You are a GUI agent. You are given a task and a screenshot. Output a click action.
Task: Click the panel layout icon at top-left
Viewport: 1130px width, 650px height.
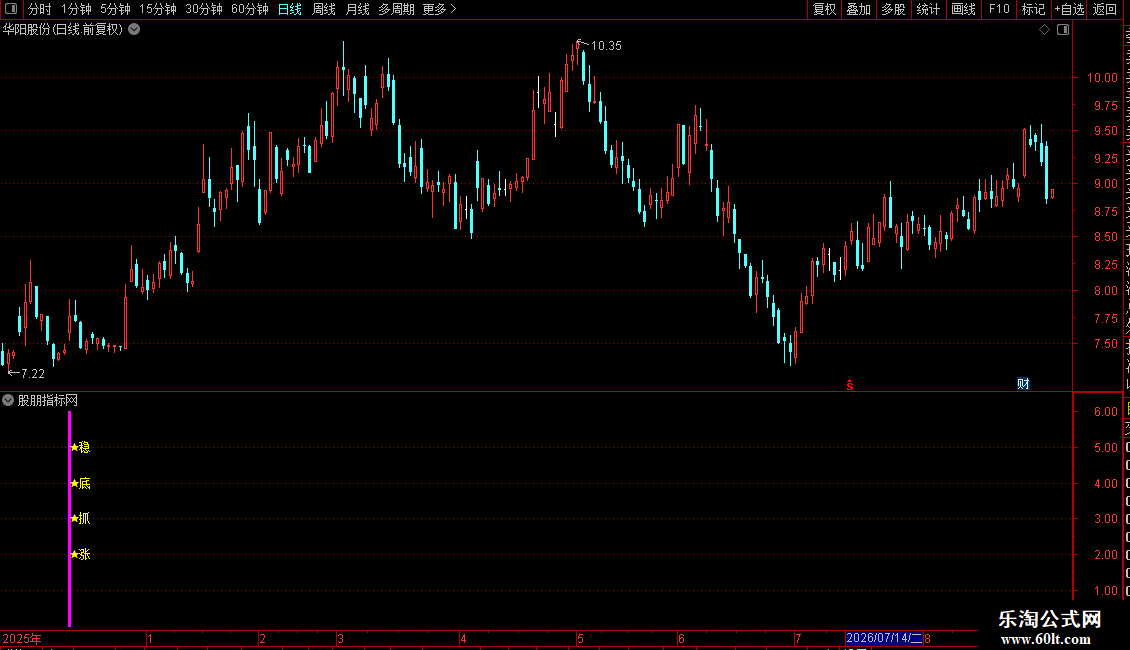click(11, 9)
